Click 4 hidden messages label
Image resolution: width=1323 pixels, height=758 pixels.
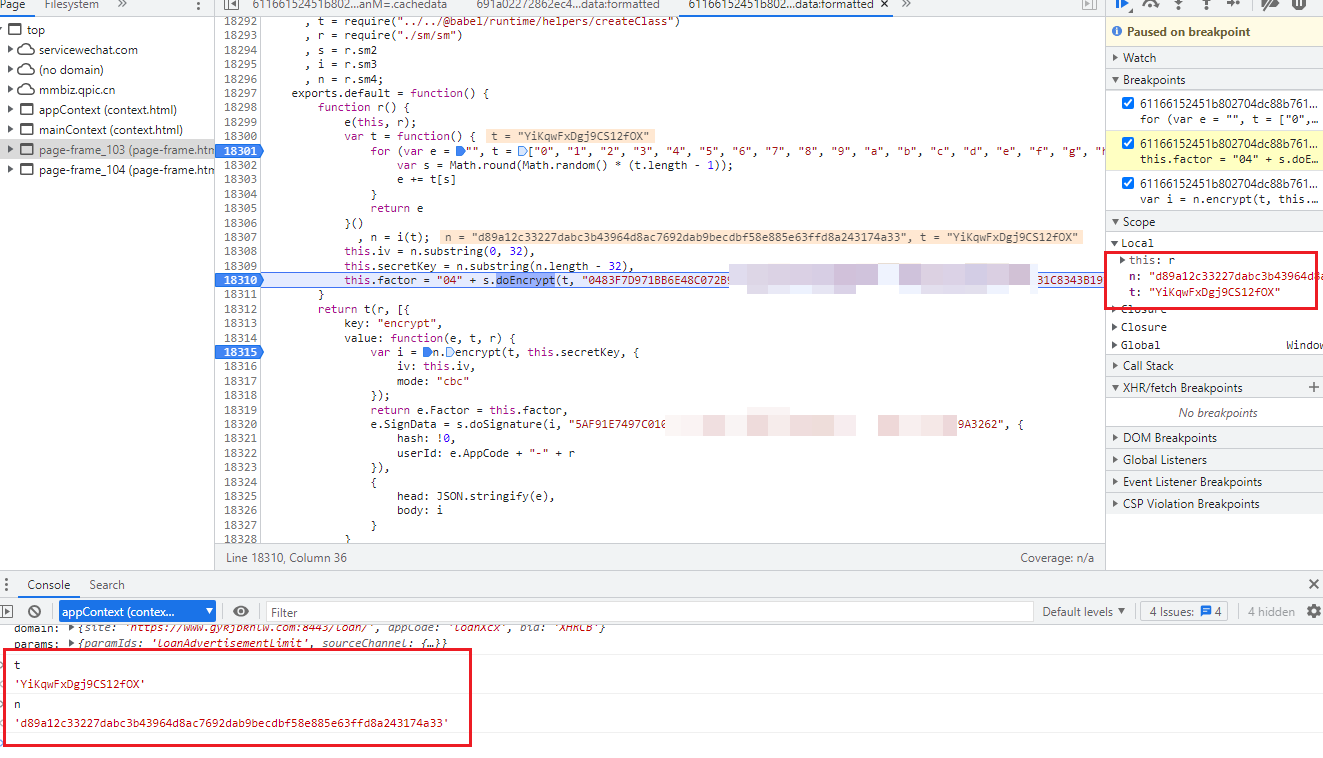click(1271, 611)
